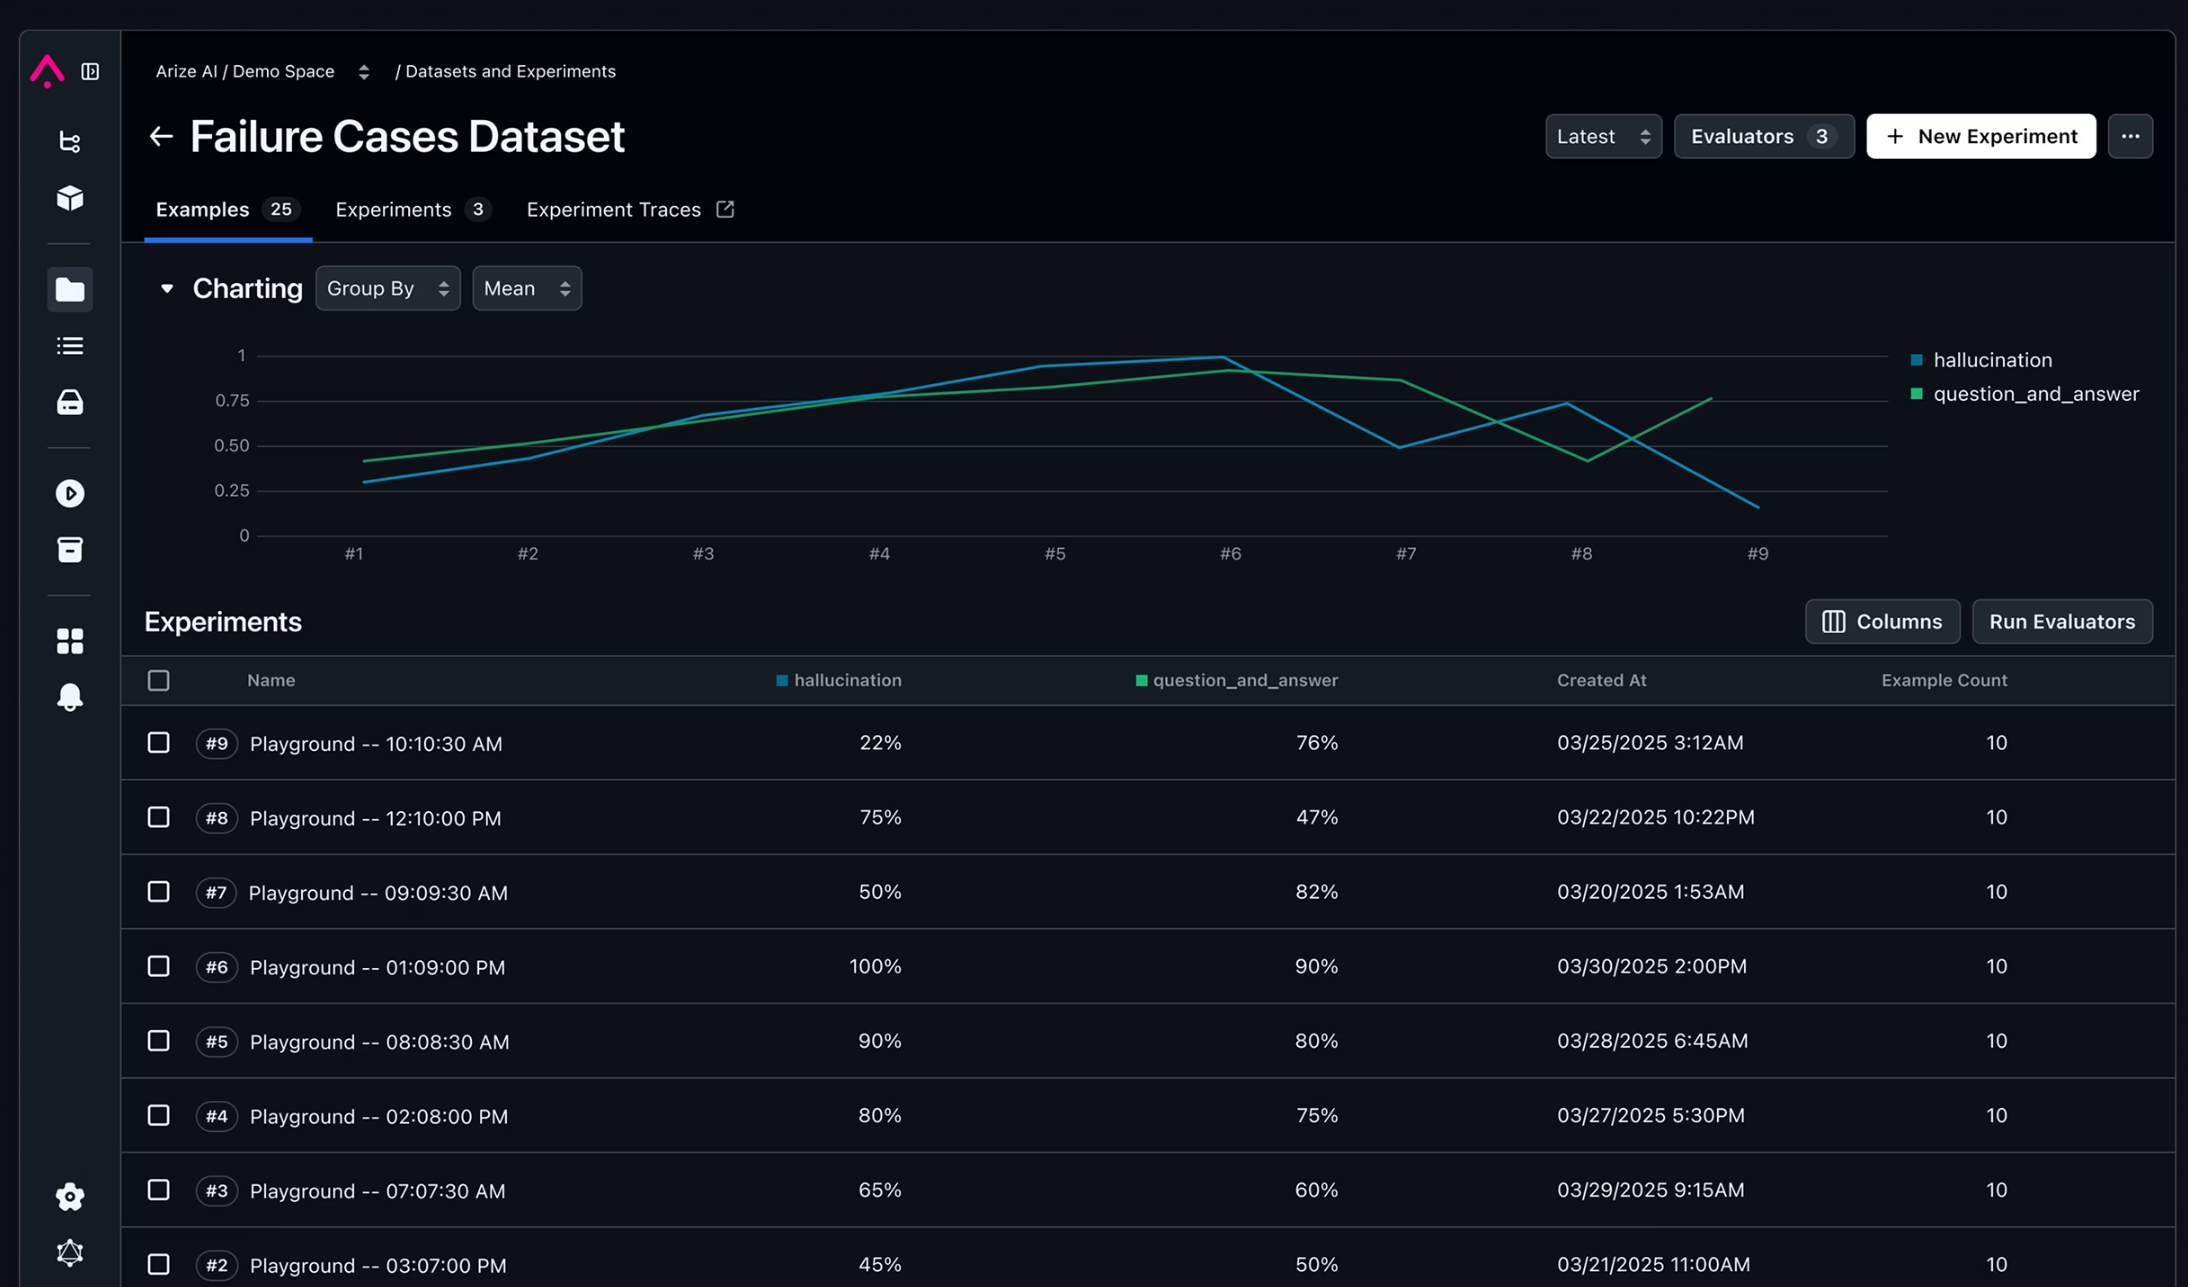The height and width of the screenshot is (1287, 2188).
Task: Switch to the Experiments tab
Action: (x=410, y=210)
